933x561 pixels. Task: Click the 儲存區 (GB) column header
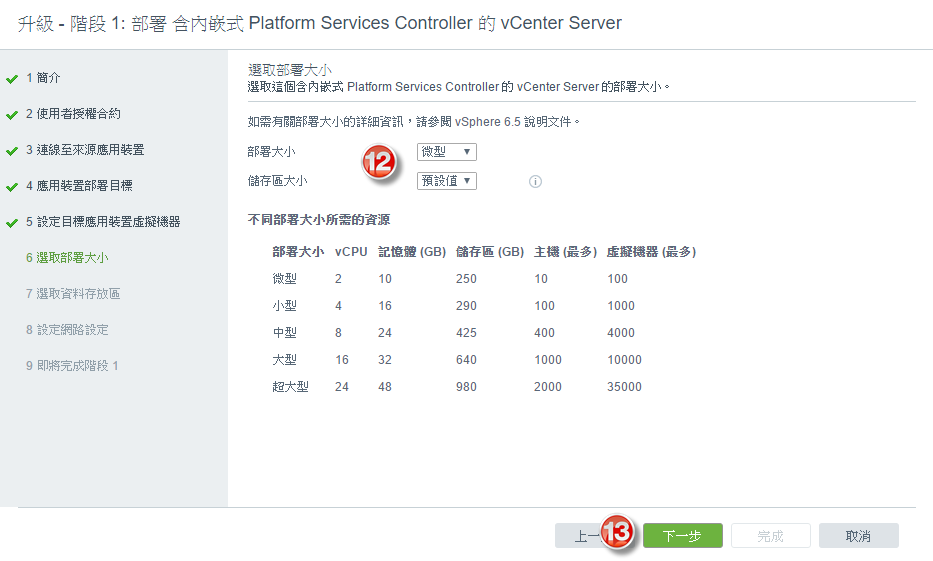(490, 252)
